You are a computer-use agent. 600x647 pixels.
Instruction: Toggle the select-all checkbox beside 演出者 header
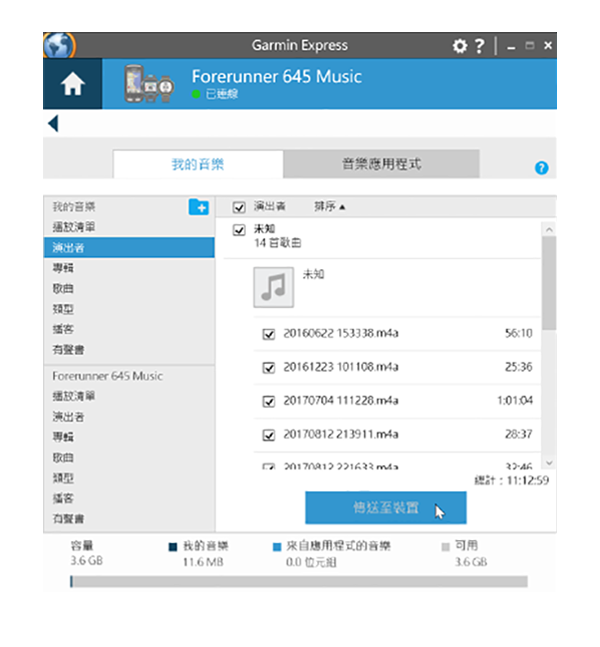239,207
